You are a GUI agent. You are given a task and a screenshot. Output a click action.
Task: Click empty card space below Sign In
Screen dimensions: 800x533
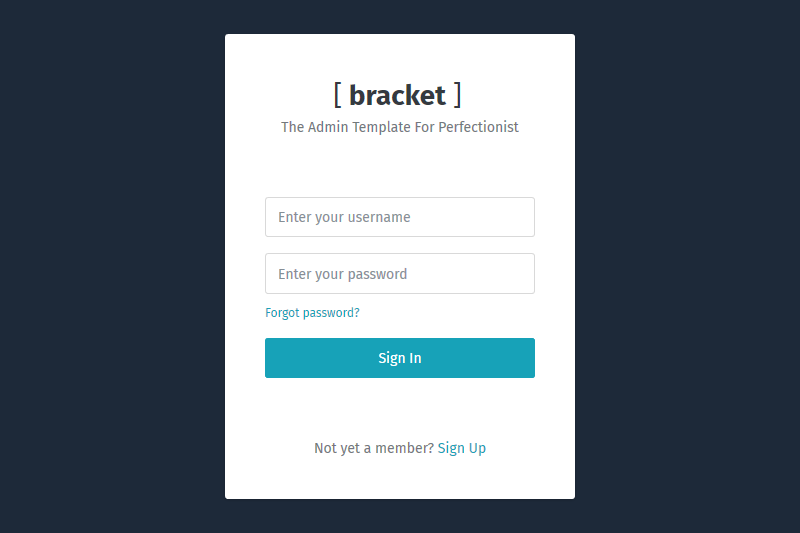click(399, 408)
